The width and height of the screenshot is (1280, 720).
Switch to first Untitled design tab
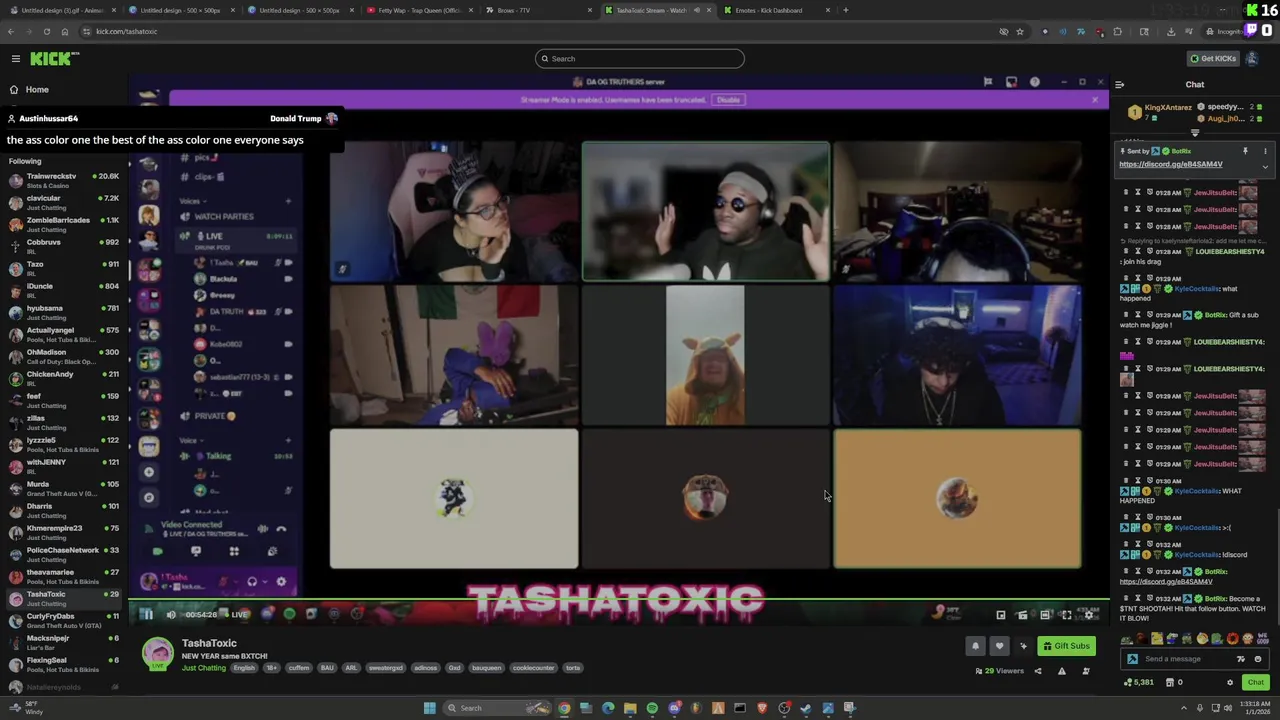coord(62,10)
